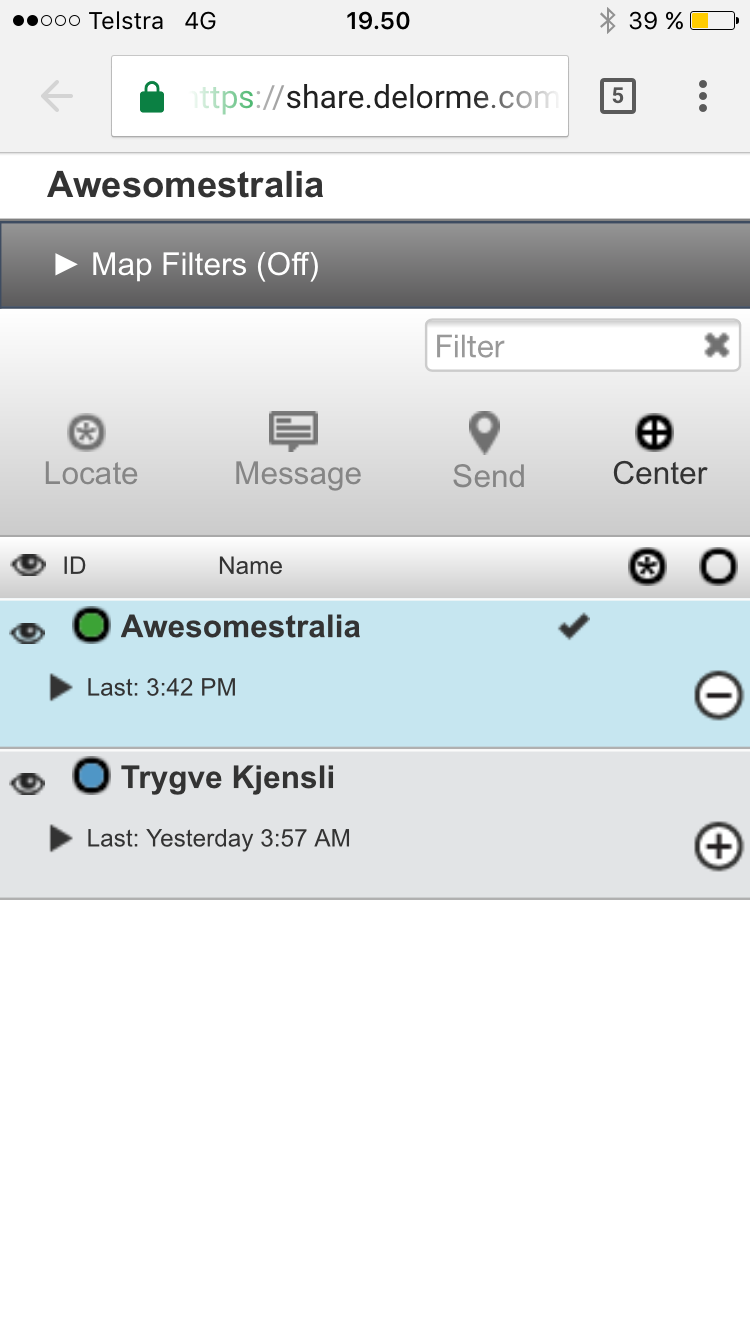The image size is (750, 1334).
Task: Toggle visibility eye for Awesomestralia
Action: [x=27, y=632]
